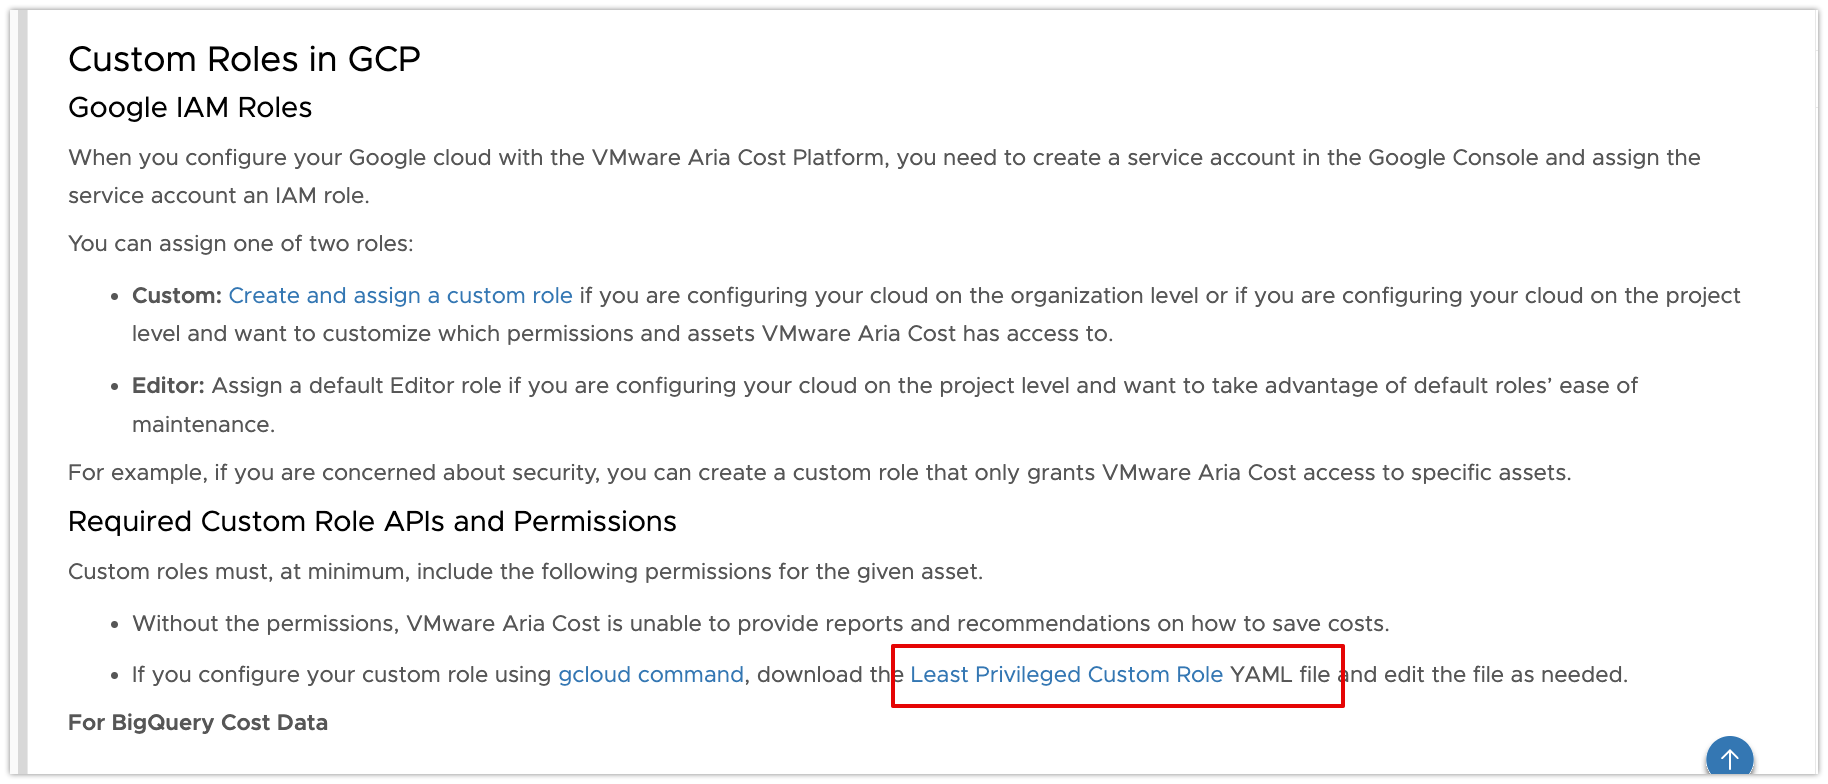Image resolution: width=1828 pixels, height=784 pixels.
Task: Click the 'You can assign one of two roles:' text
Action: [240, 244]
